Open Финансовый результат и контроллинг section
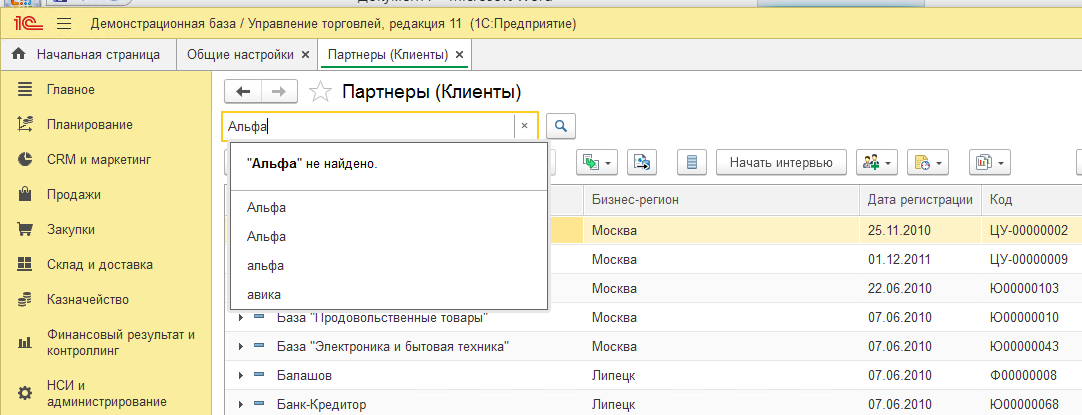 [x=121, y=342]
